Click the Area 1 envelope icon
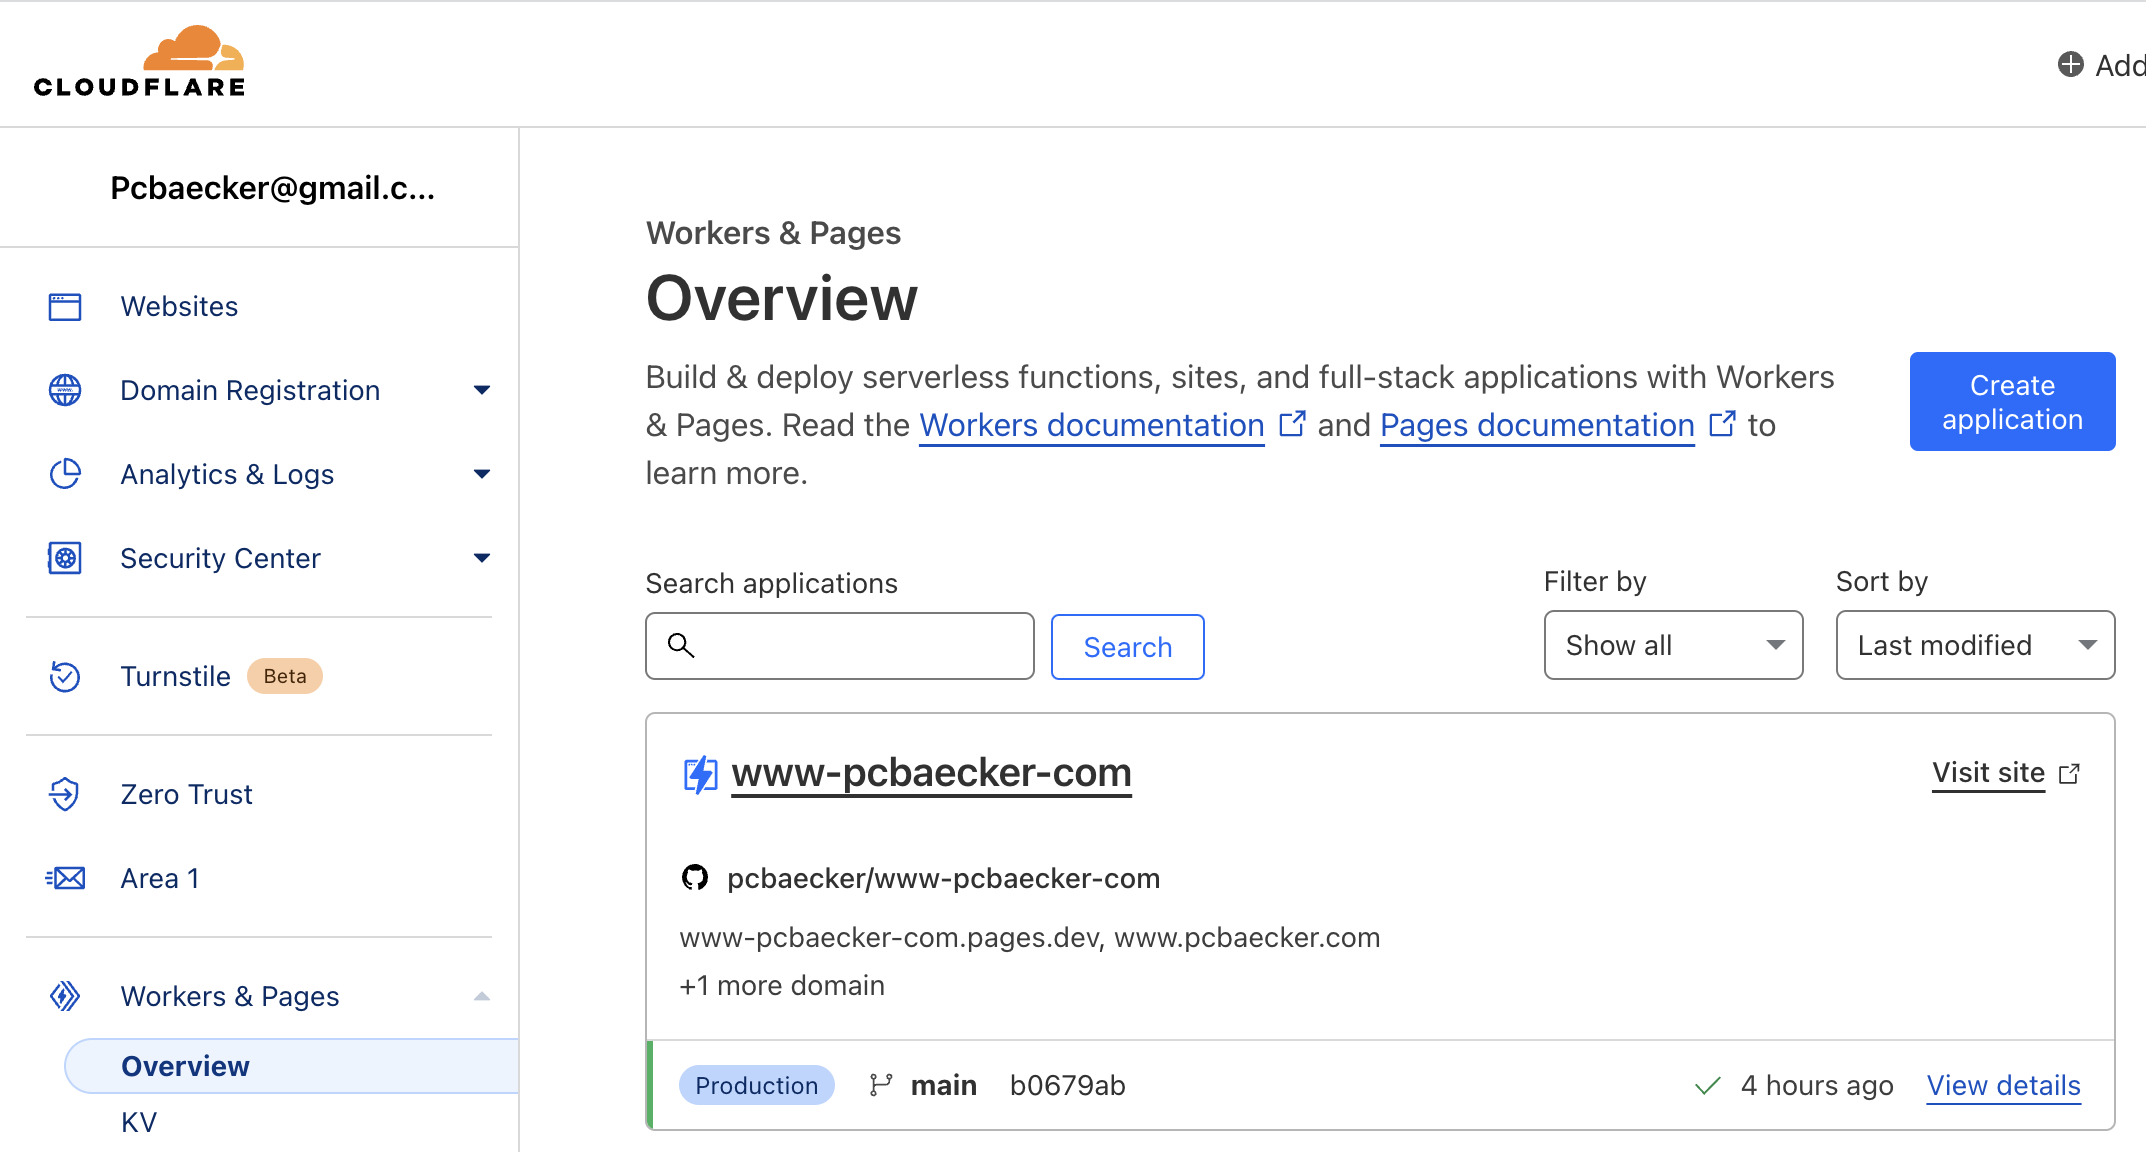 pos(65,878)
